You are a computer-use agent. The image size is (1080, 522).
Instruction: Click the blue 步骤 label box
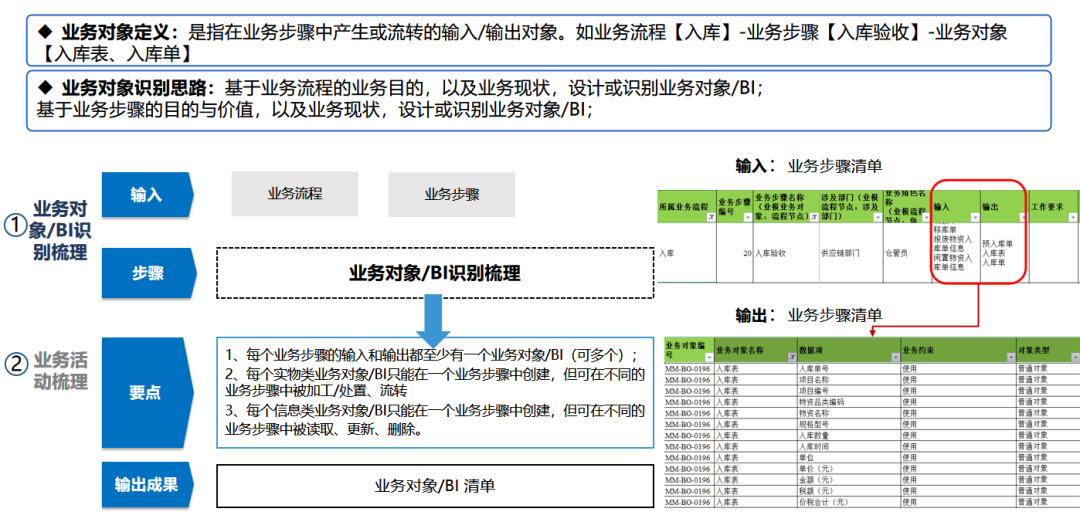pos(147,273)
